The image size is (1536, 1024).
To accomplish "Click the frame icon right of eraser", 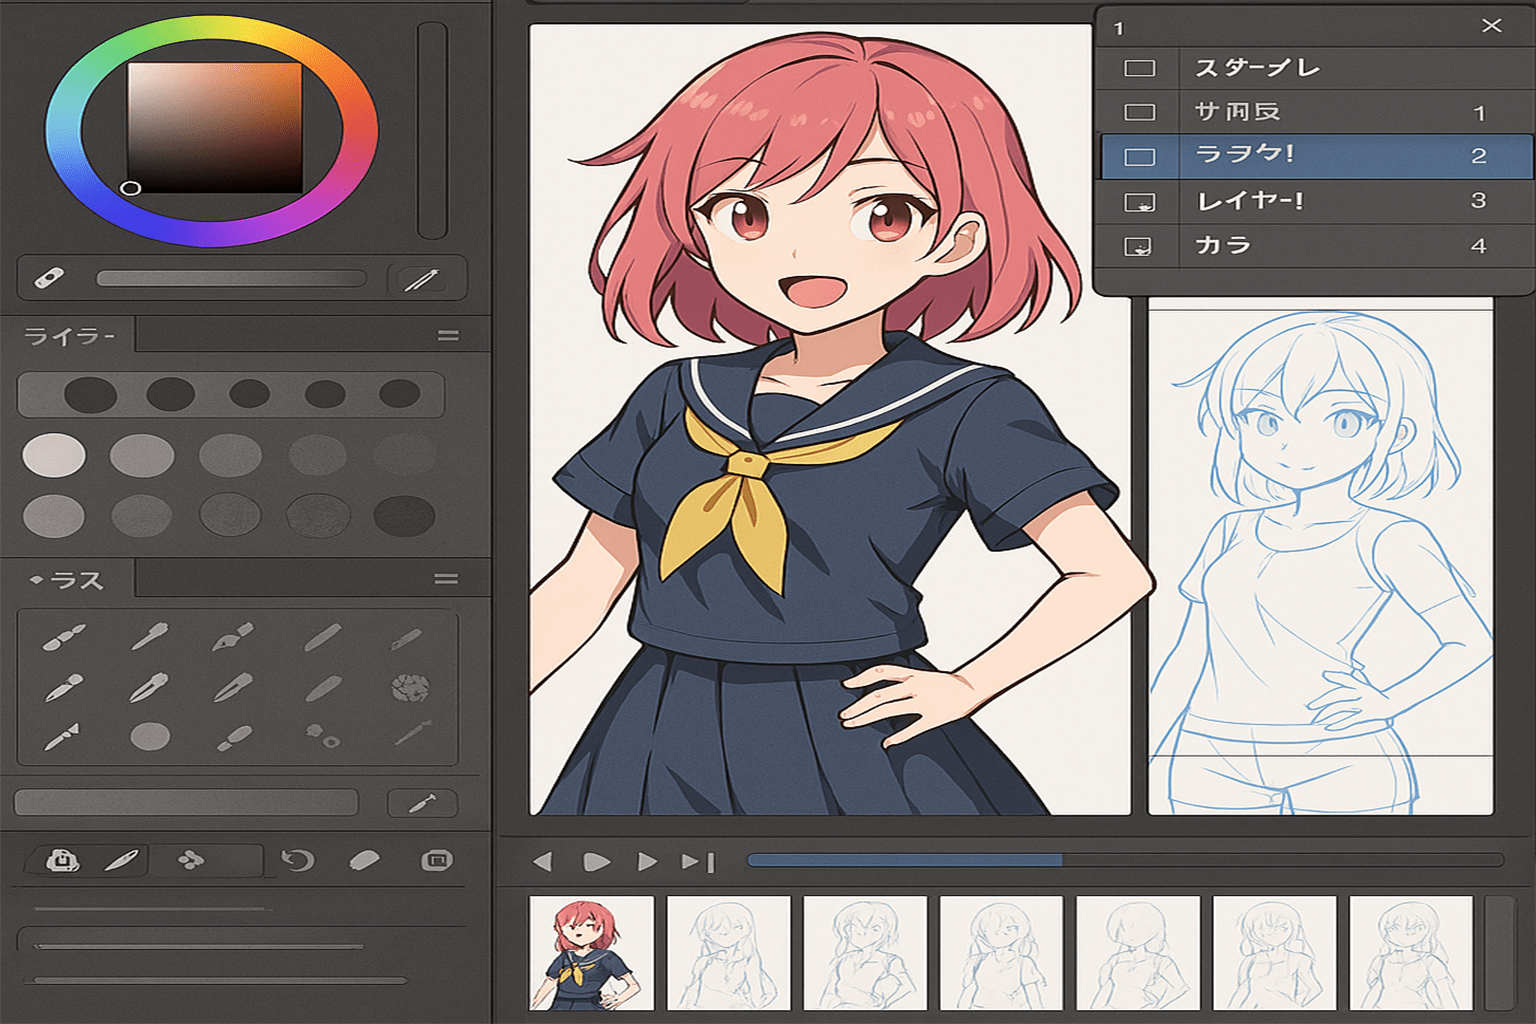I will (x=436, y=860).
